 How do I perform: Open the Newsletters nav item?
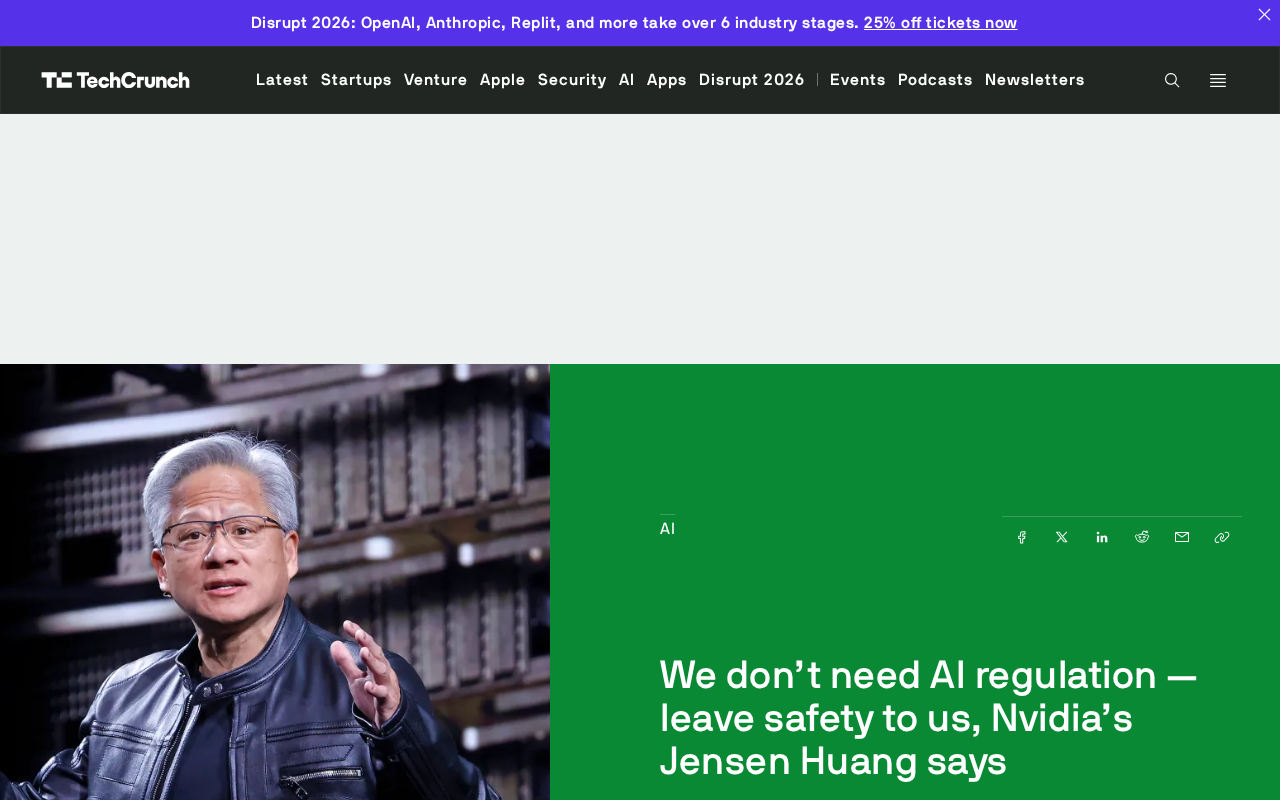(1035, 80)
